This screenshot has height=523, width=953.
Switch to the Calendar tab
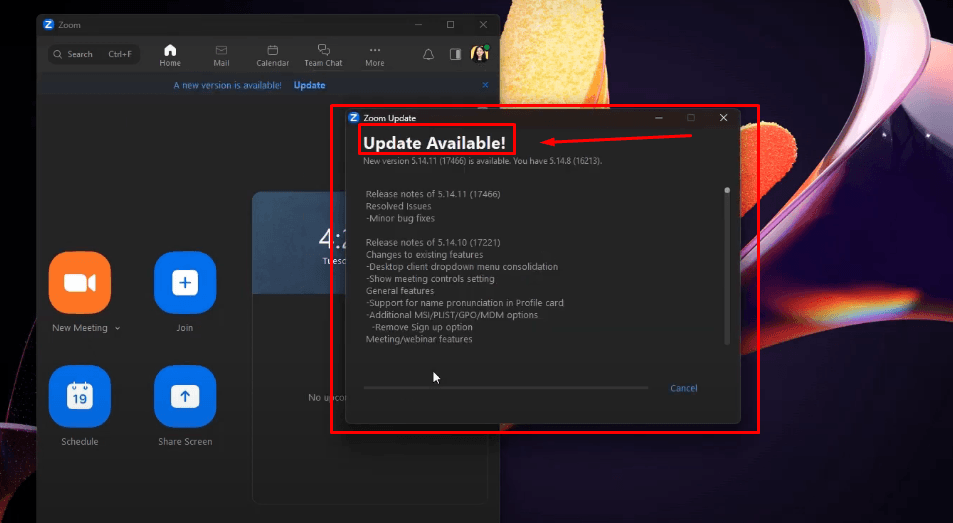(272, 55)
